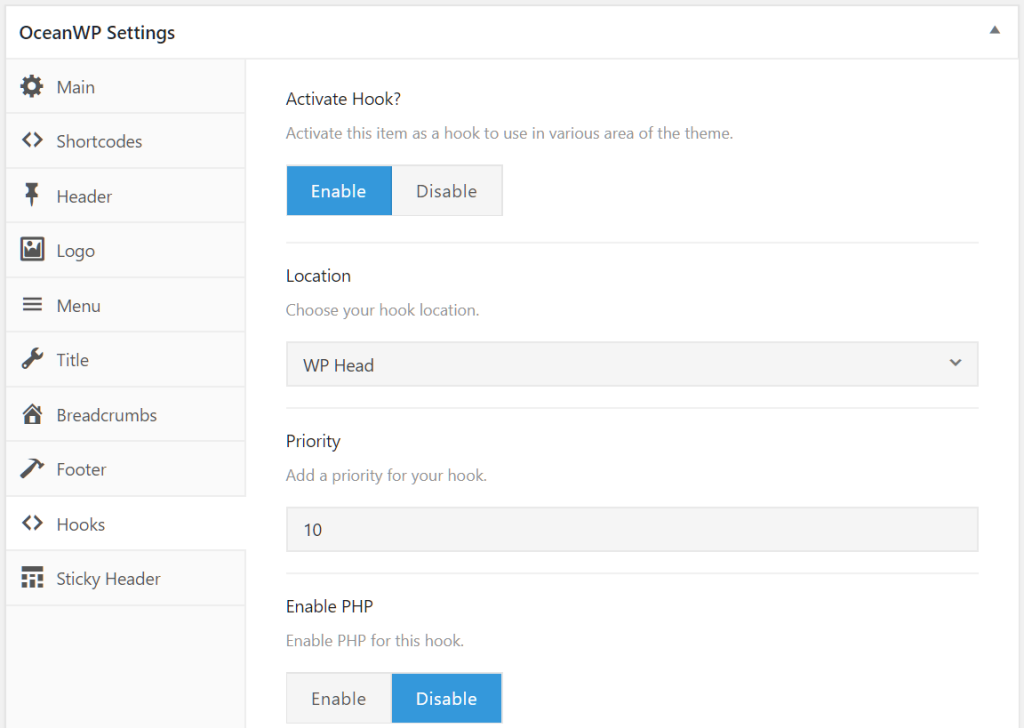
Task: Click the code brackets icon beside Shortcodes
Action: pos(32,141)
